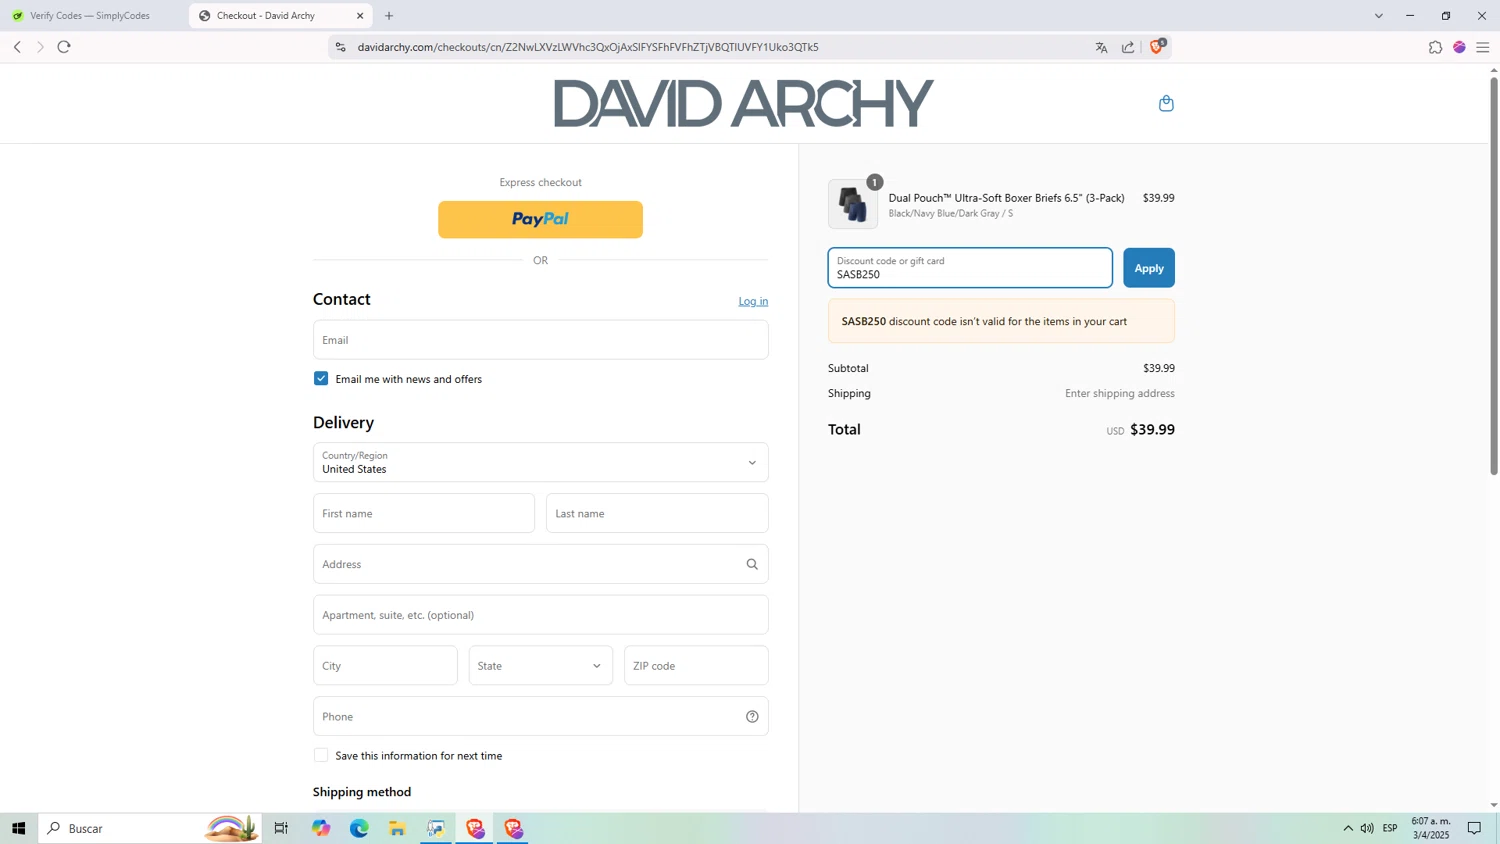This screenshot has height=844, width=1500.
Task: Click the boxer briefs product thumbnail
Action: [x=853, y=204]
